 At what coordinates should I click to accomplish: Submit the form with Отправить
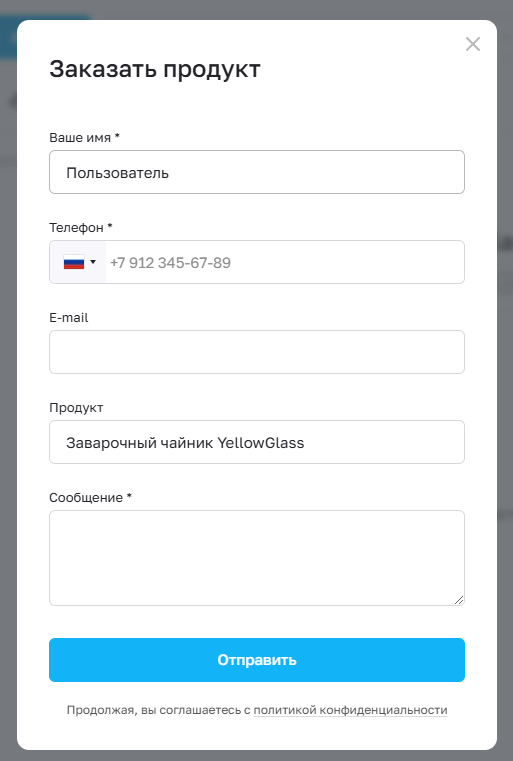coord(257,660)
